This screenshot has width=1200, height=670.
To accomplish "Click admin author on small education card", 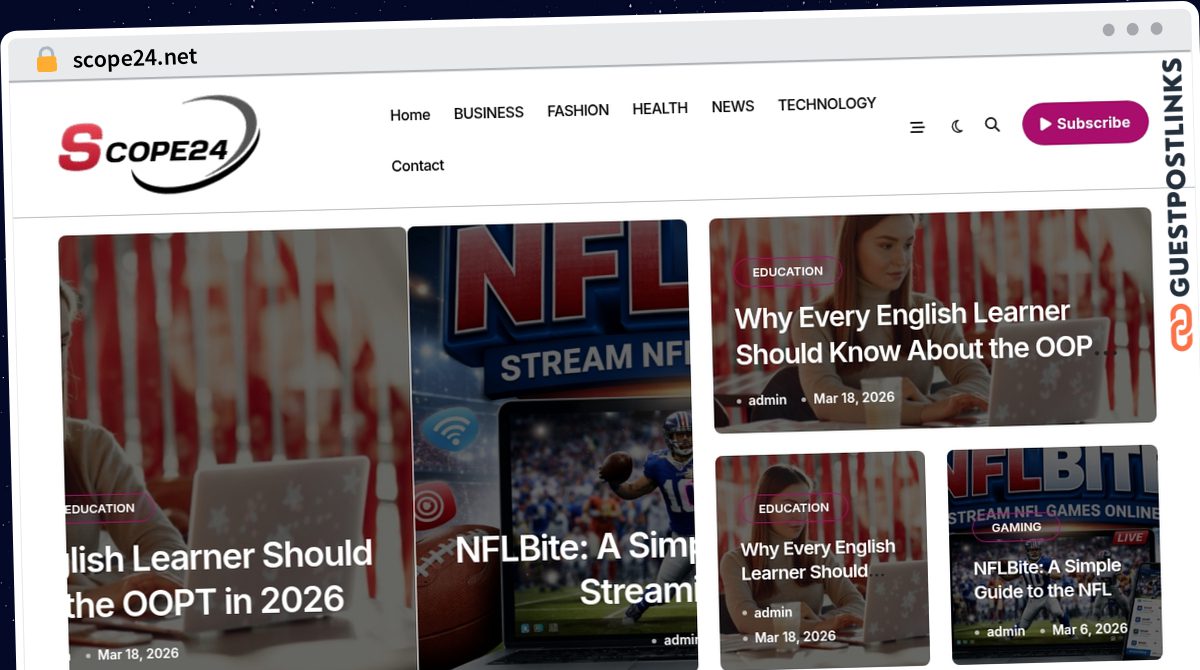I will (773, 613).
